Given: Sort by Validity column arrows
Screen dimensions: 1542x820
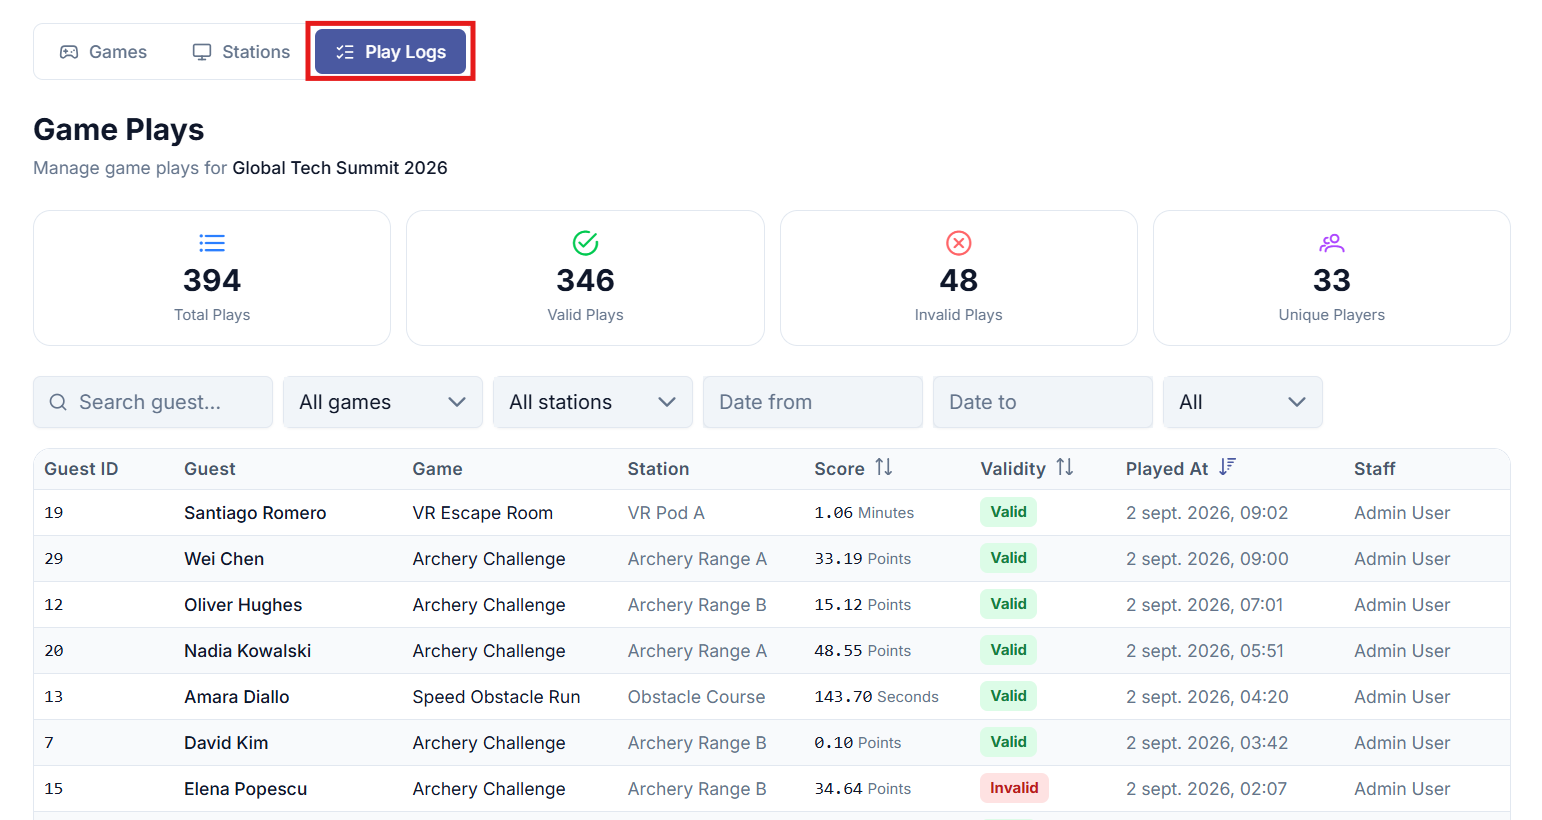Looking at the screenshot, I should pyautogui.click(x=1065, y=467).
